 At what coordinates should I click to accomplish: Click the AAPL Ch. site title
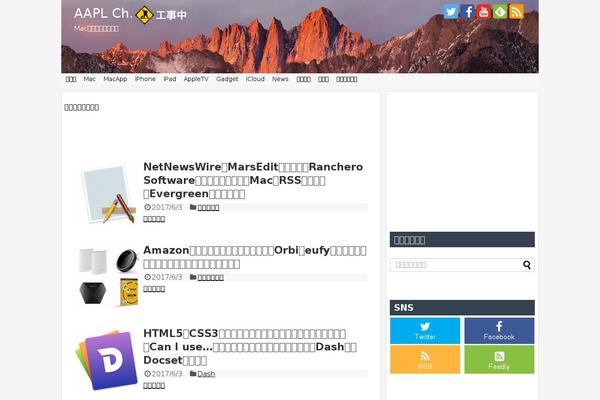click(x=103, y=13)
